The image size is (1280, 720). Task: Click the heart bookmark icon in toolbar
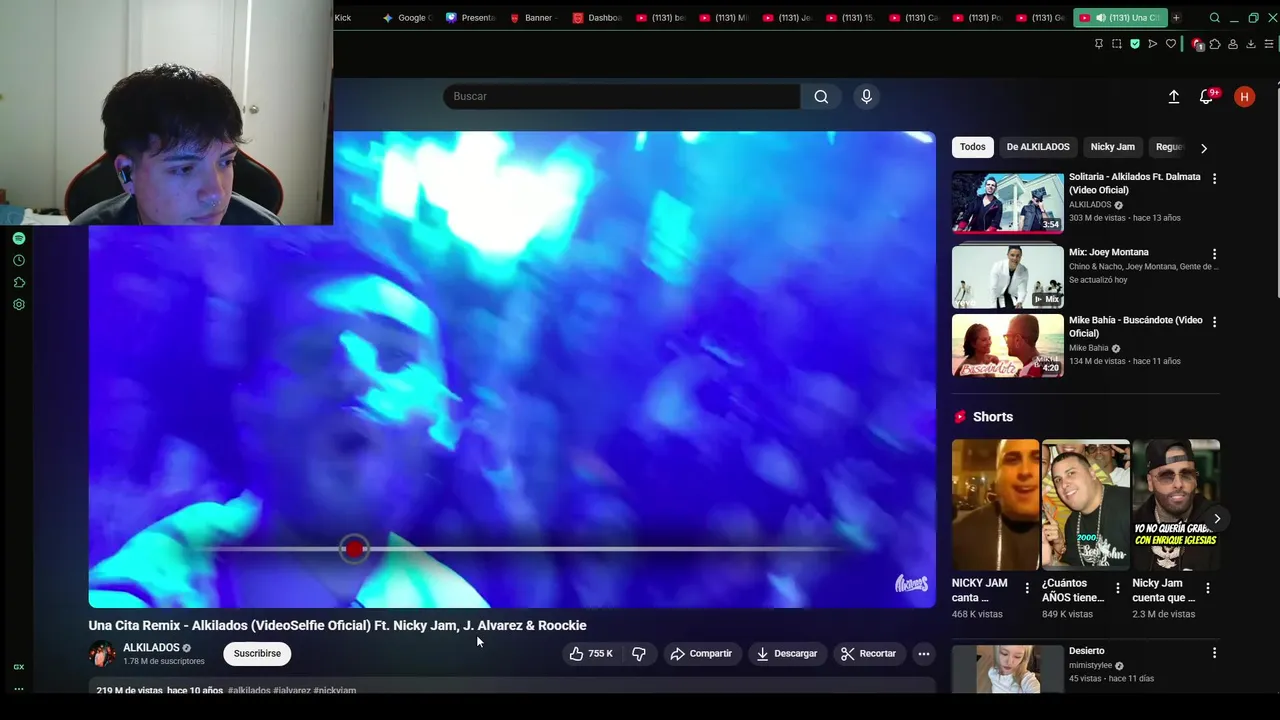pos(1171,44)
